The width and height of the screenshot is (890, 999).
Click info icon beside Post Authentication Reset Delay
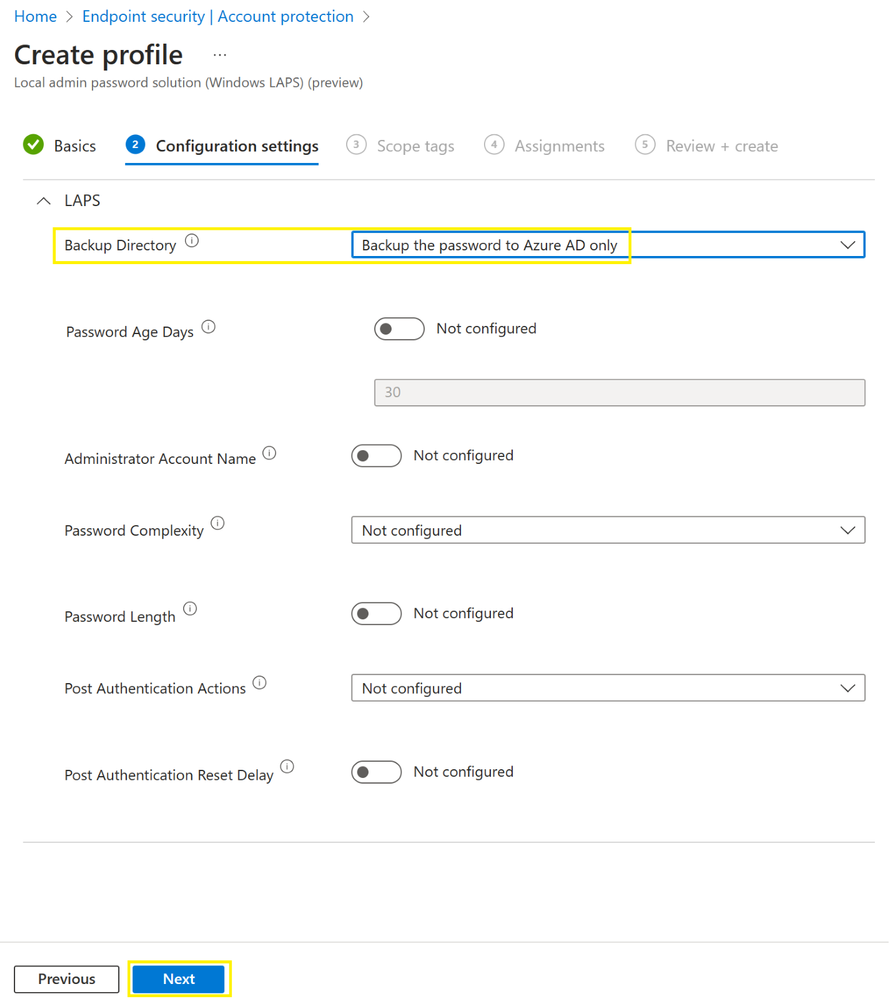(x=287, y=767)
